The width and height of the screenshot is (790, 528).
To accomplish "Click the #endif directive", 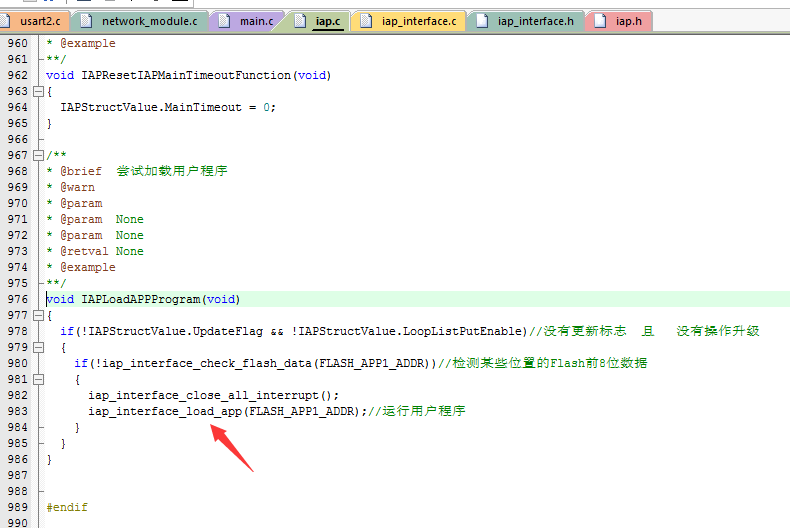I will point(67,507).
